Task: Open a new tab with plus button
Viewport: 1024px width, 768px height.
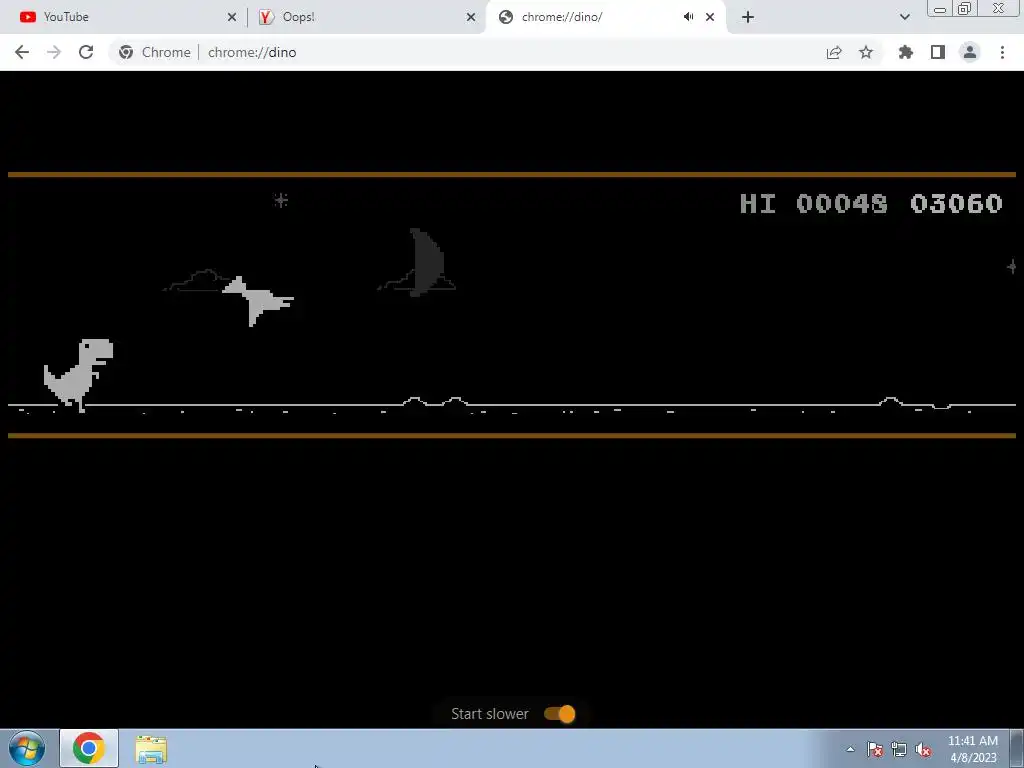Action: click(748, 17)
